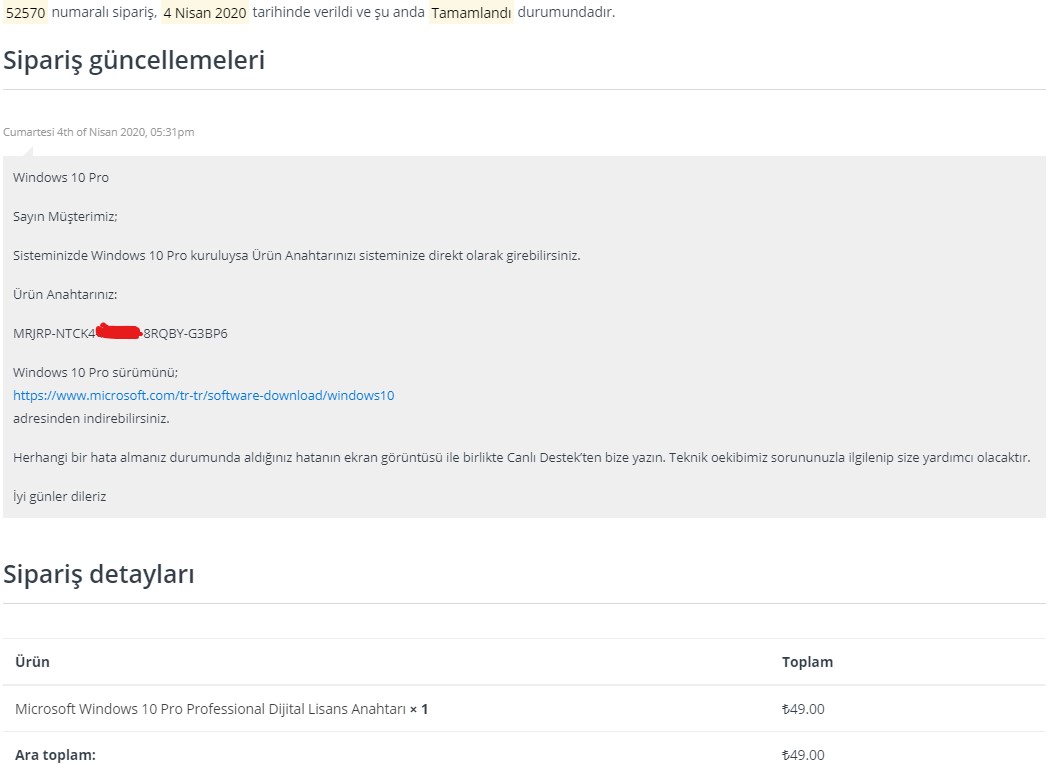Click the Ara toplam amount ₺49.00
Screen dimensions: 1047x767
[x=803, y=755]
